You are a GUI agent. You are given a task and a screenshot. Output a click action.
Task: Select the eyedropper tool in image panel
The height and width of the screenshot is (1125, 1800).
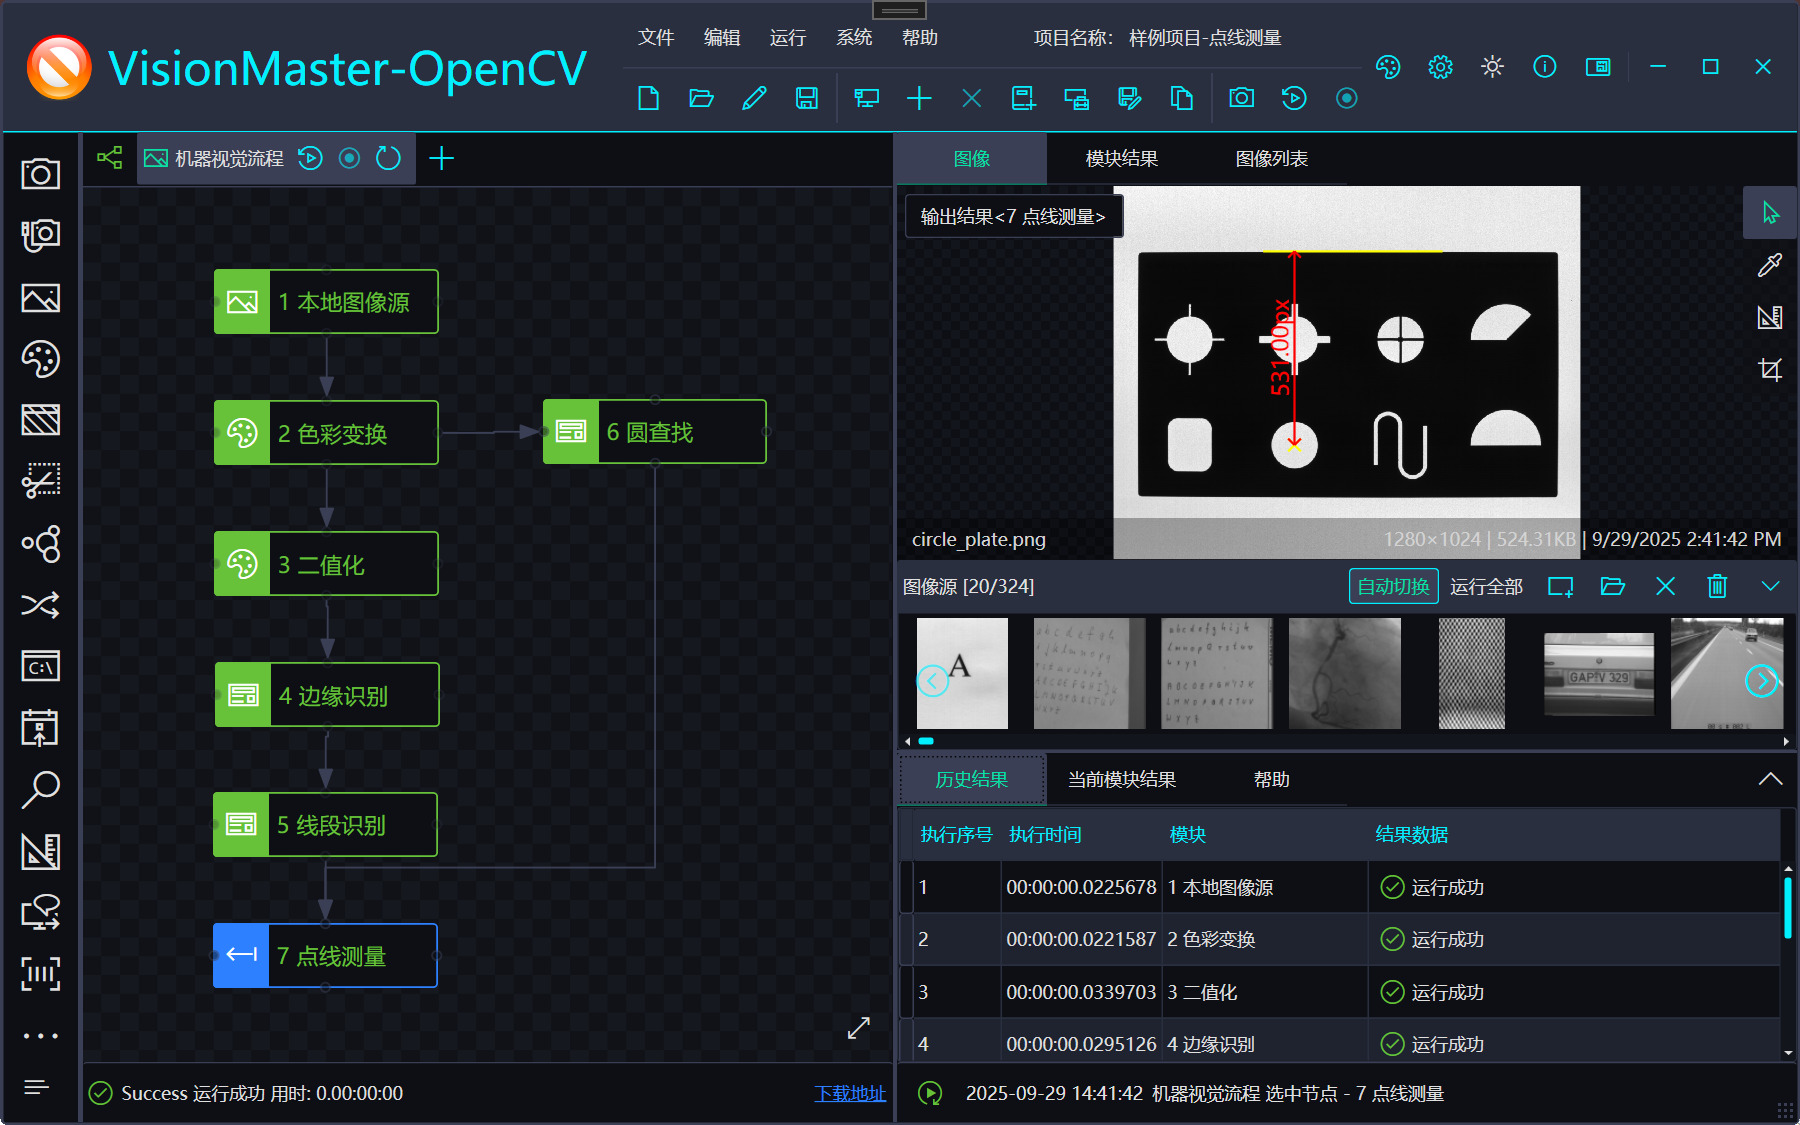1770,265
